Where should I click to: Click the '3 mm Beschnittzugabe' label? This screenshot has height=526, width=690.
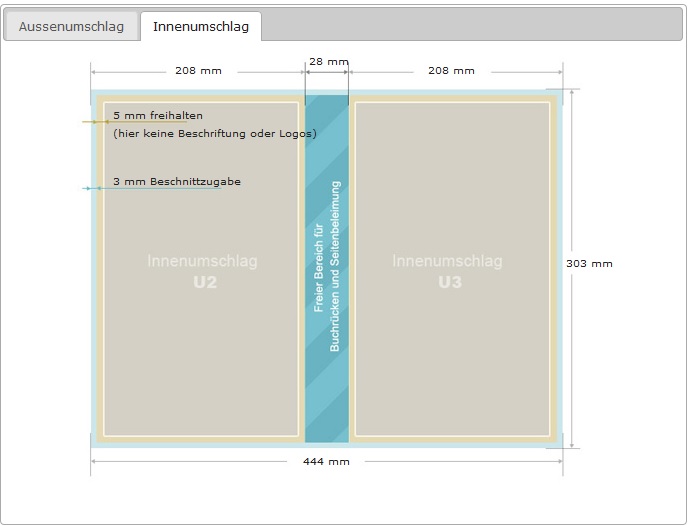pos(177,181)
